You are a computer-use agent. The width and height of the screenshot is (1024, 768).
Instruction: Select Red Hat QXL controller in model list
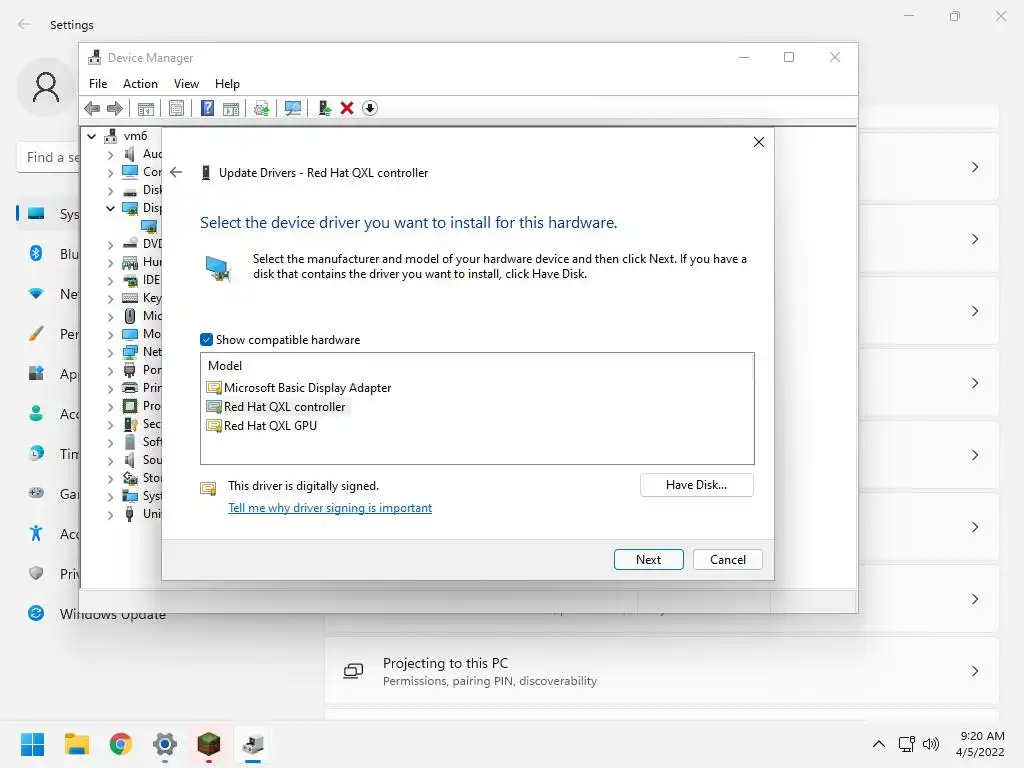tap(276, 406)
